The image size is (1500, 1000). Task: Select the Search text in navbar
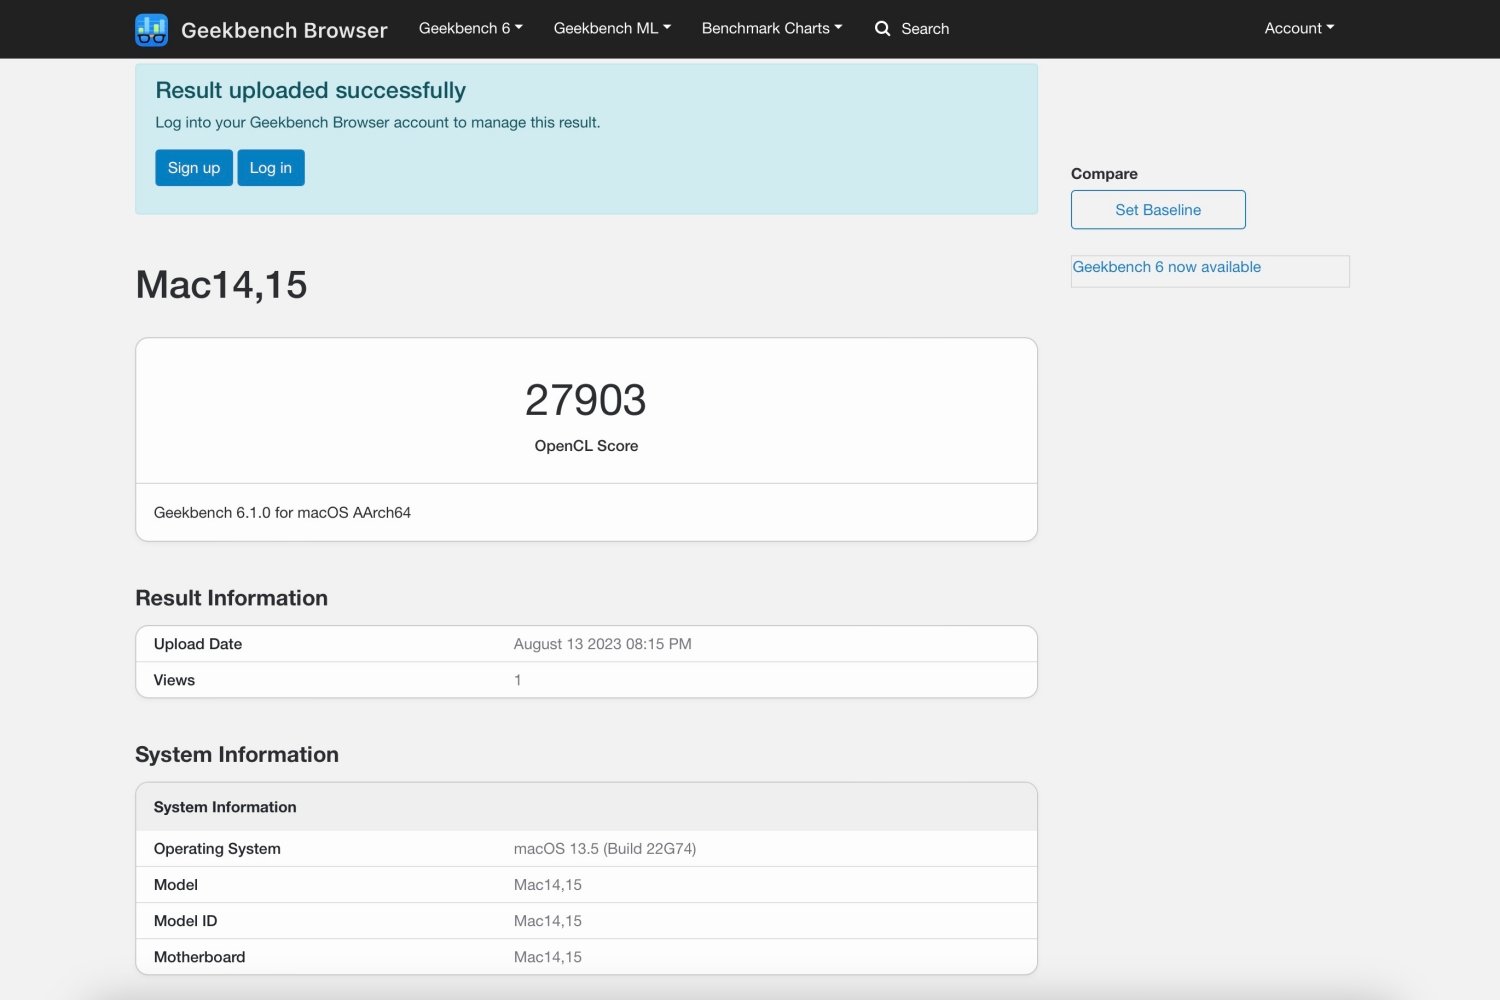(x=925, y=29)
